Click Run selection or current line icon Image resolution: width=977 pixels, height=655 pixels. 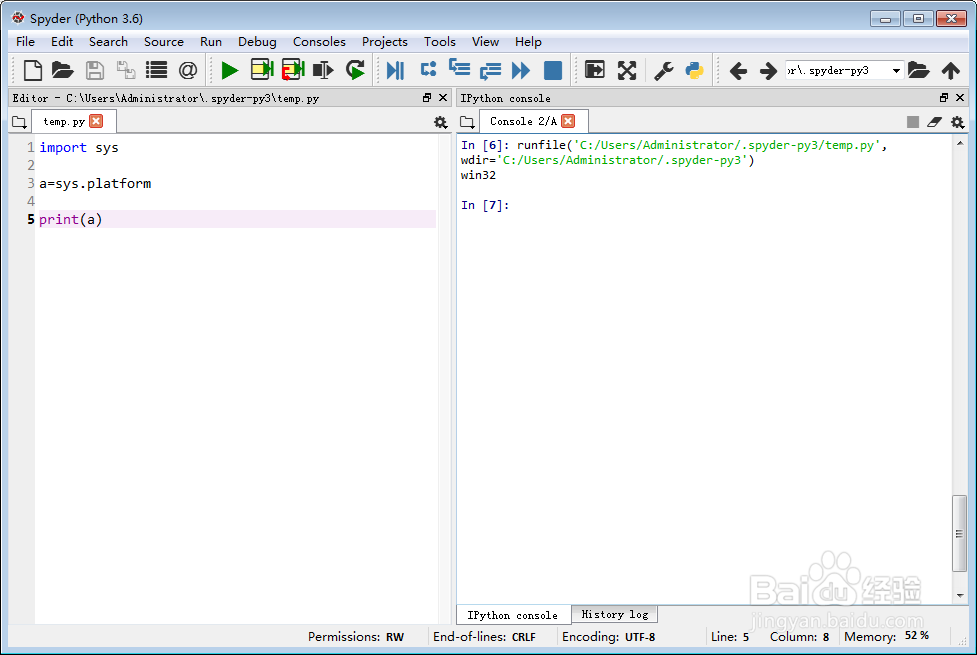323,70
